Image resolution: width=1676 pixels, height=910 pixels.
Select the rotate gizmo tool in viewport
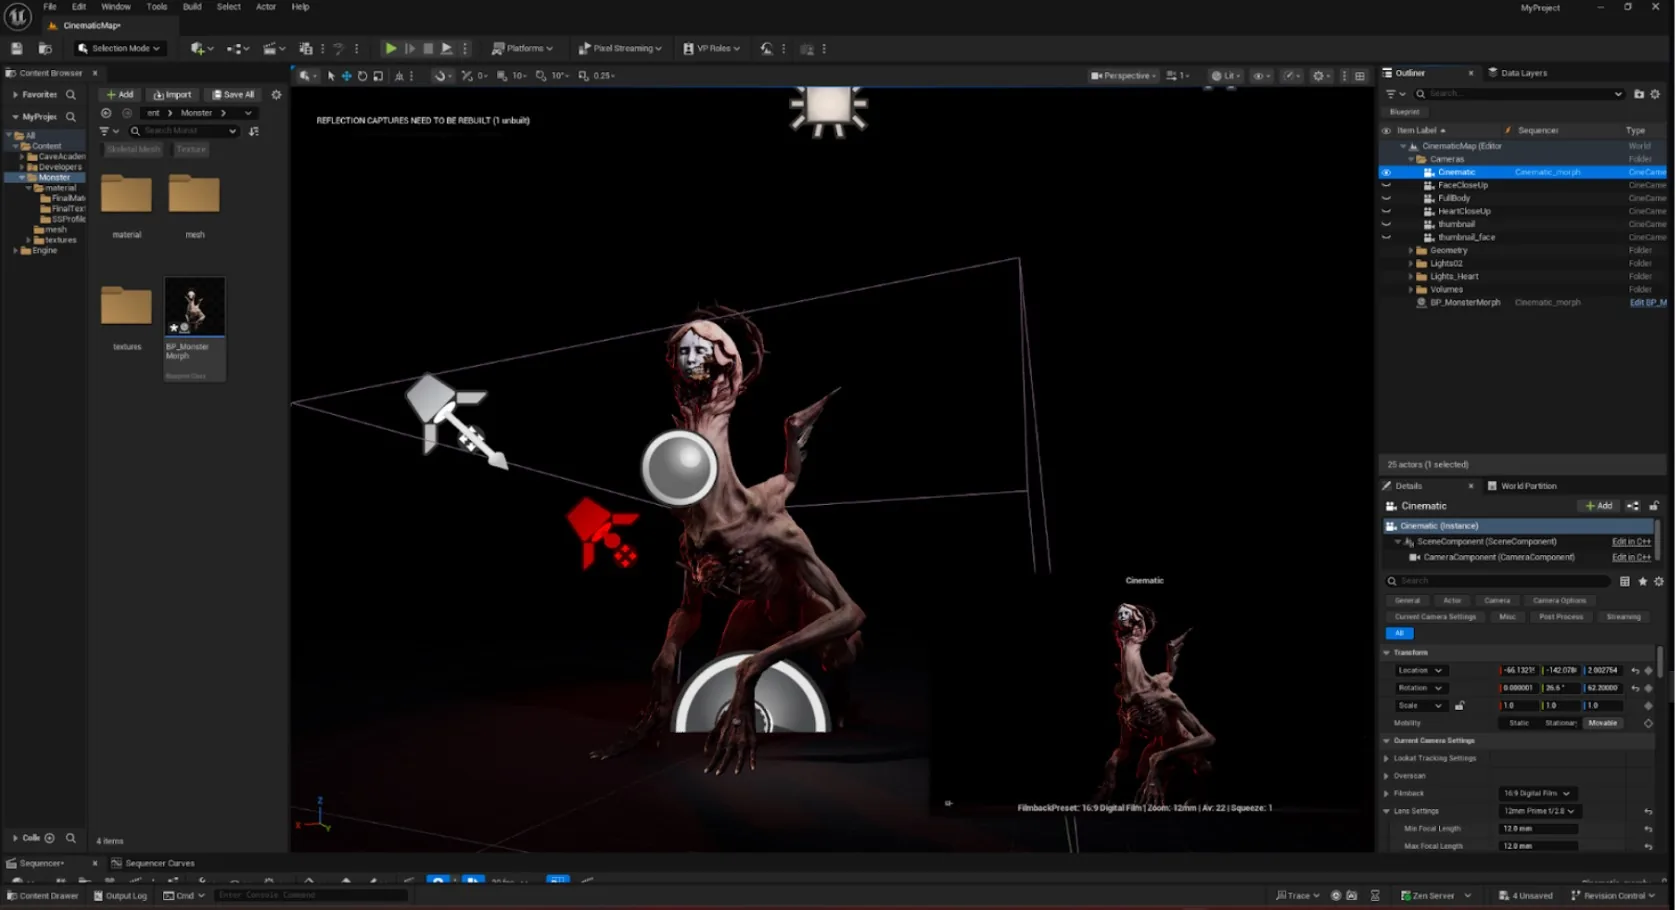click(362, 76)
